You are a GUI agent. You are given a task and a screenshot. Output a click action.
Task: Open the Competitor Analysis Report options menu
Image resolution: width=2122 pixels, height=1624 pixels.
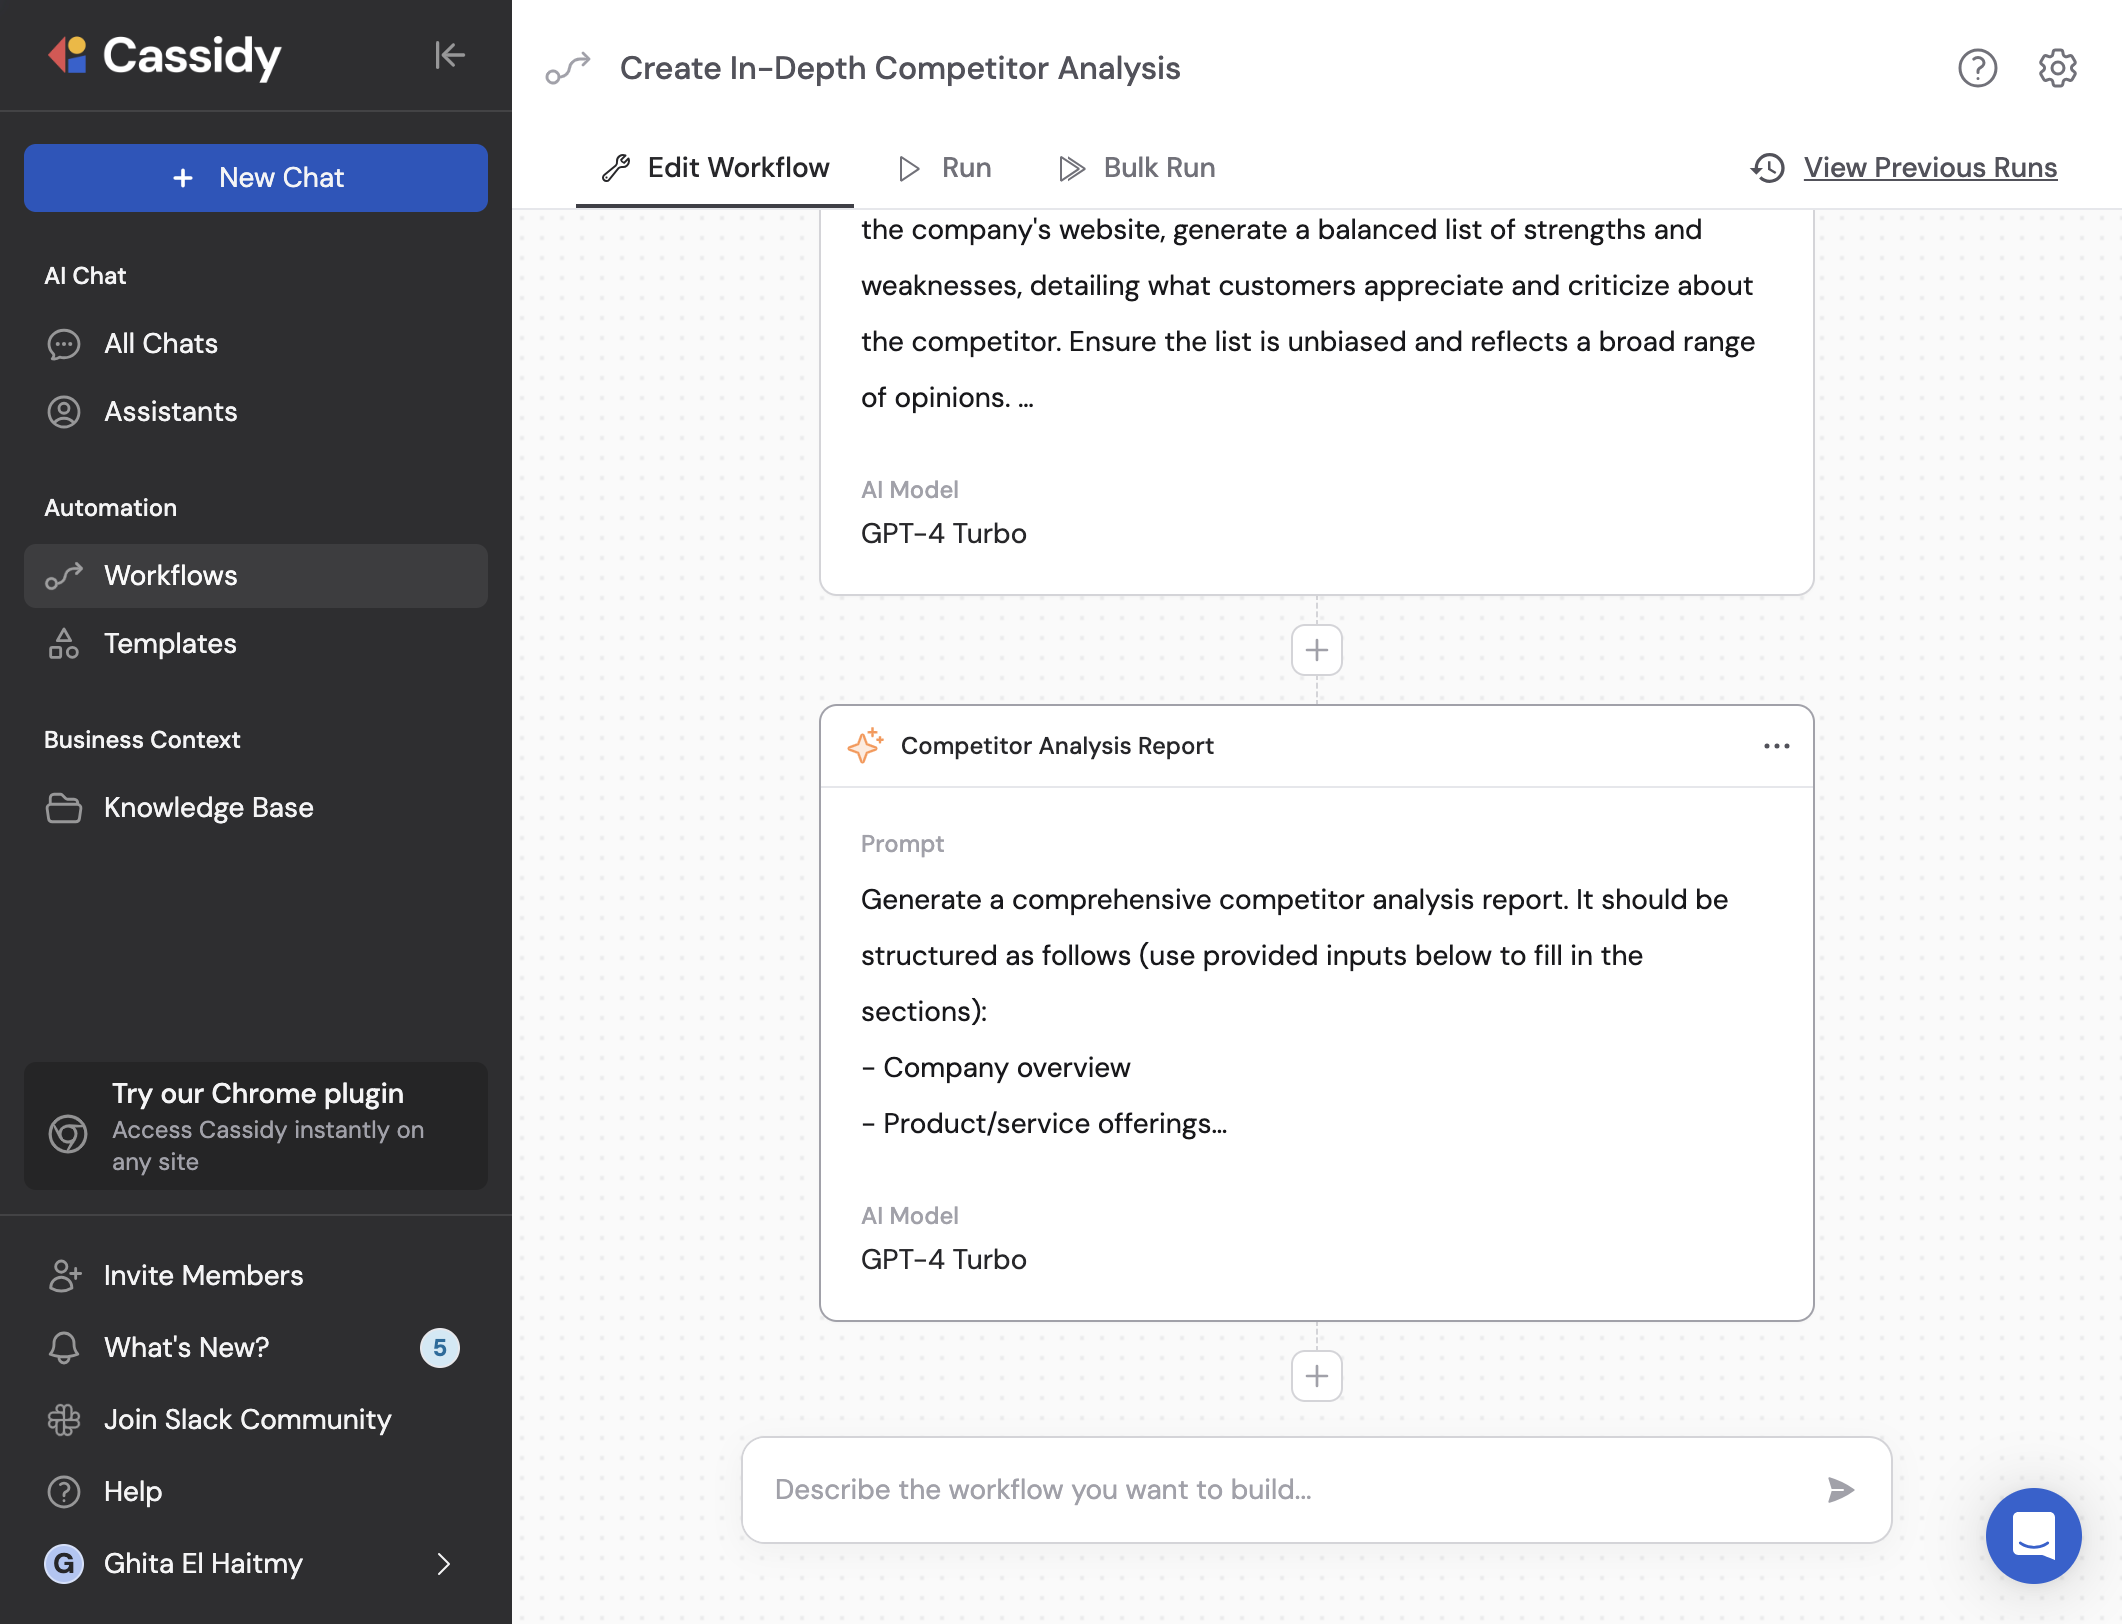coord(1776,746)
